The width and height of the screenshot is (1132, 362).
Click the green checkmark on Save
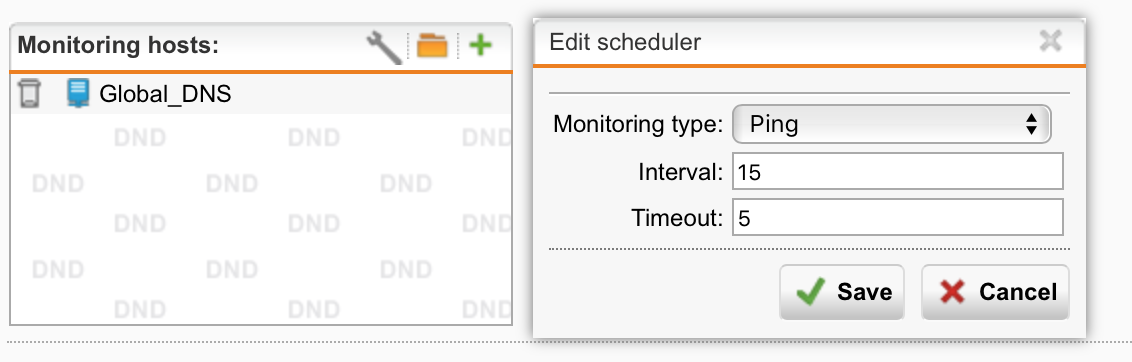(x=811, y=292)
